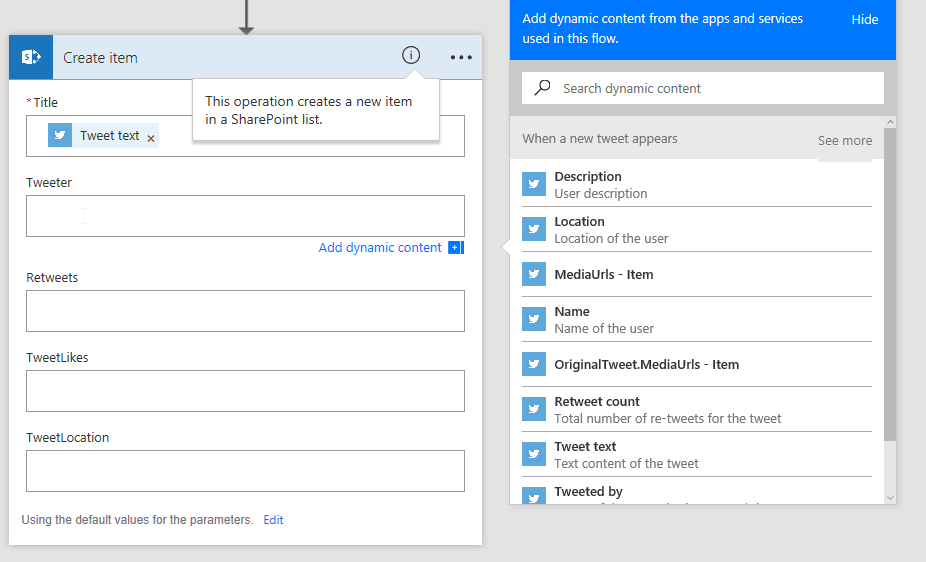Screen dimensions: 926x562
Task: Select Location dynamic content item
Action: (610, 230)
